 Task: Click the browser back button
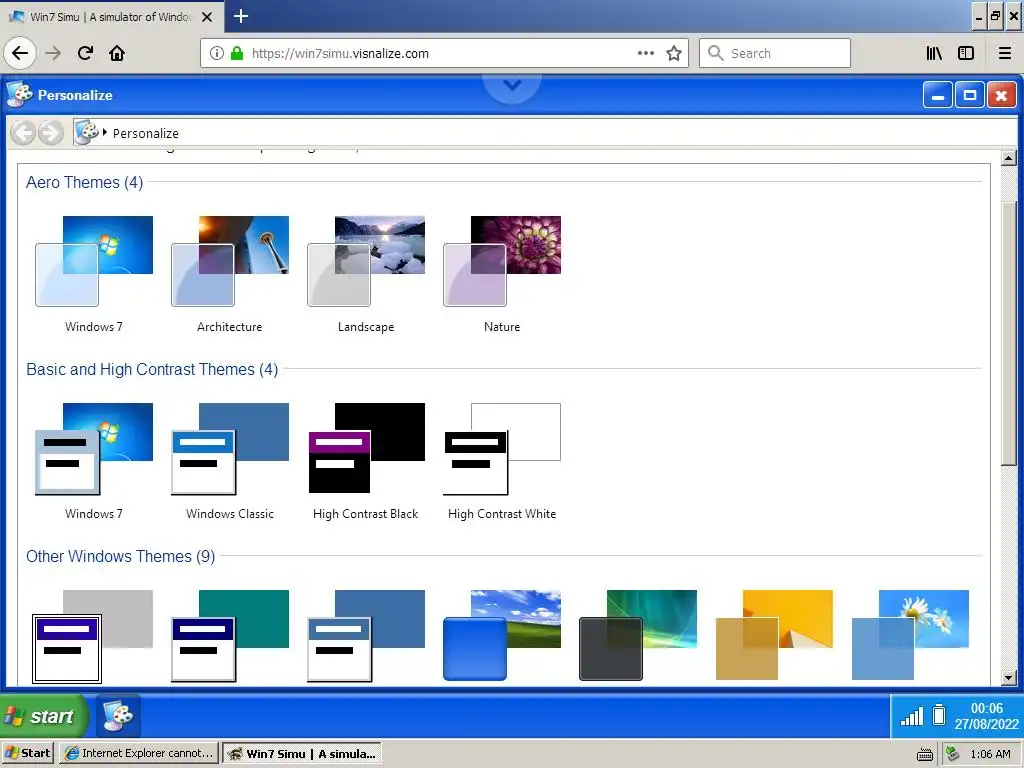pyautogui.click(x=20, y=53)
